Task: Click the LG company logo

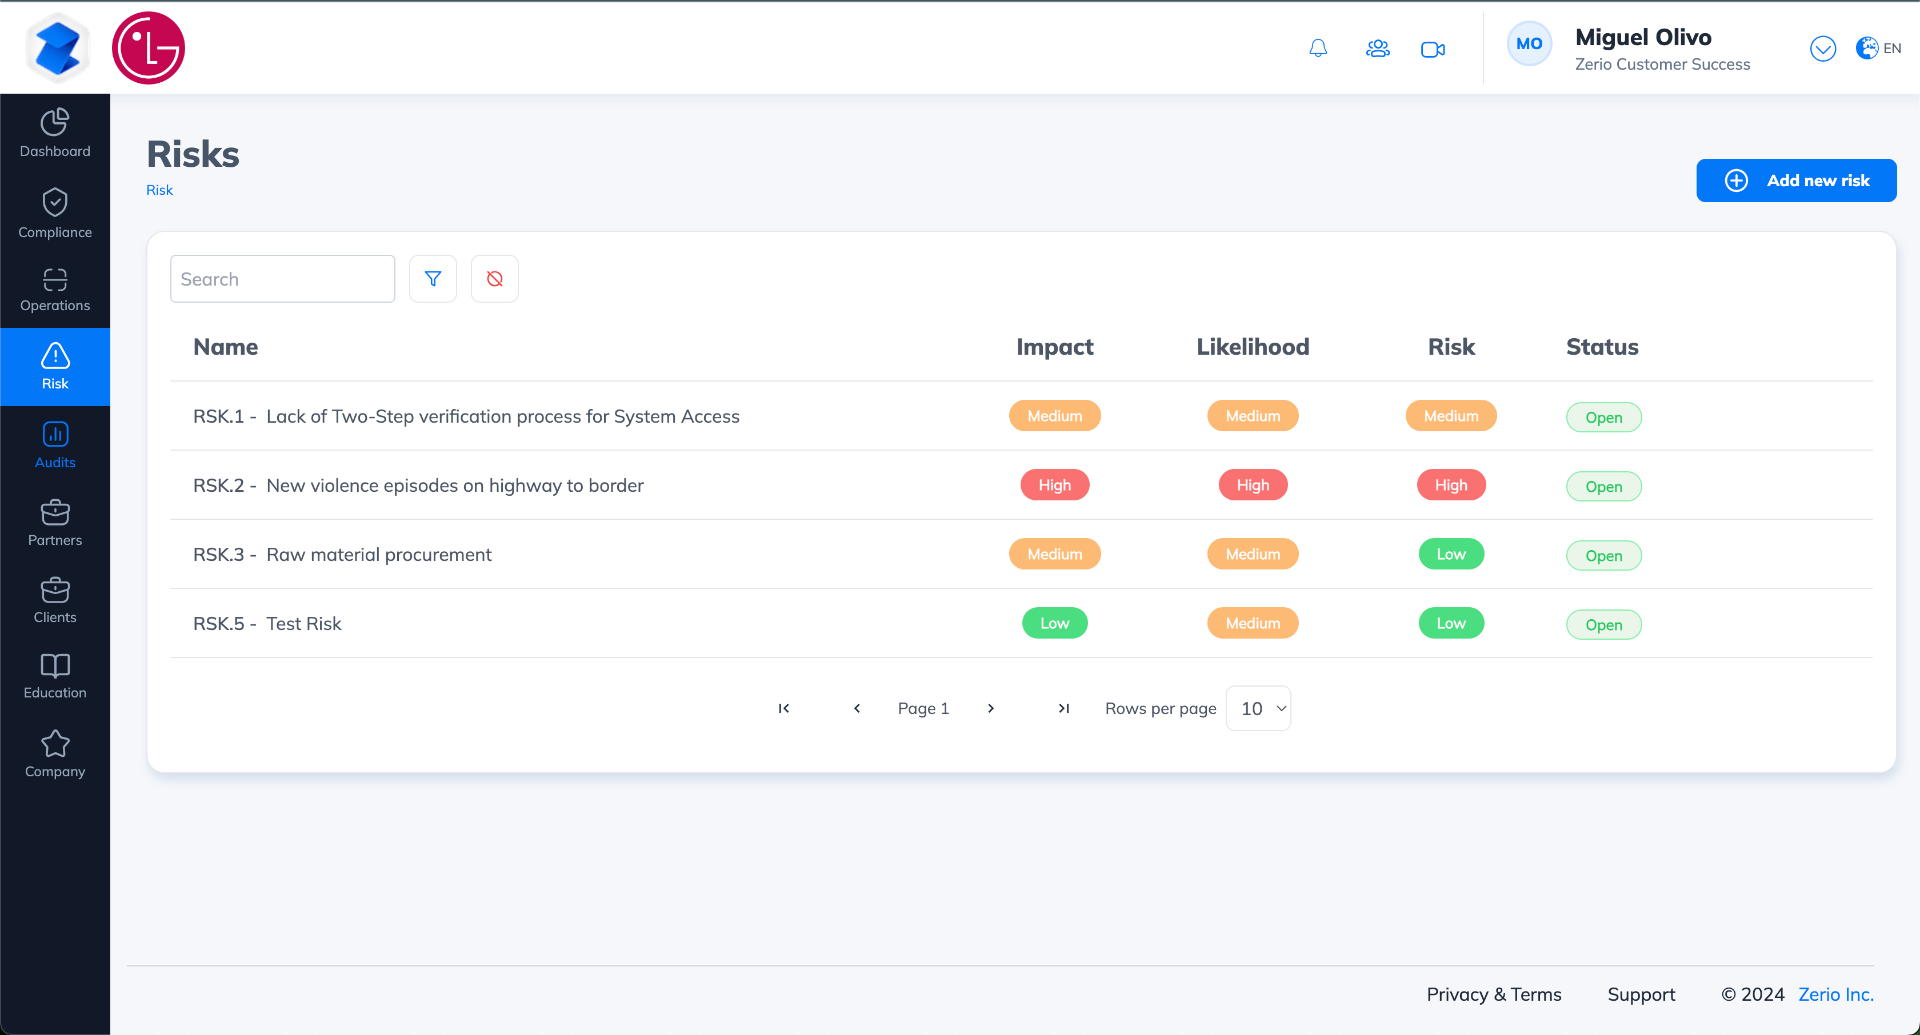Action: 148,48
